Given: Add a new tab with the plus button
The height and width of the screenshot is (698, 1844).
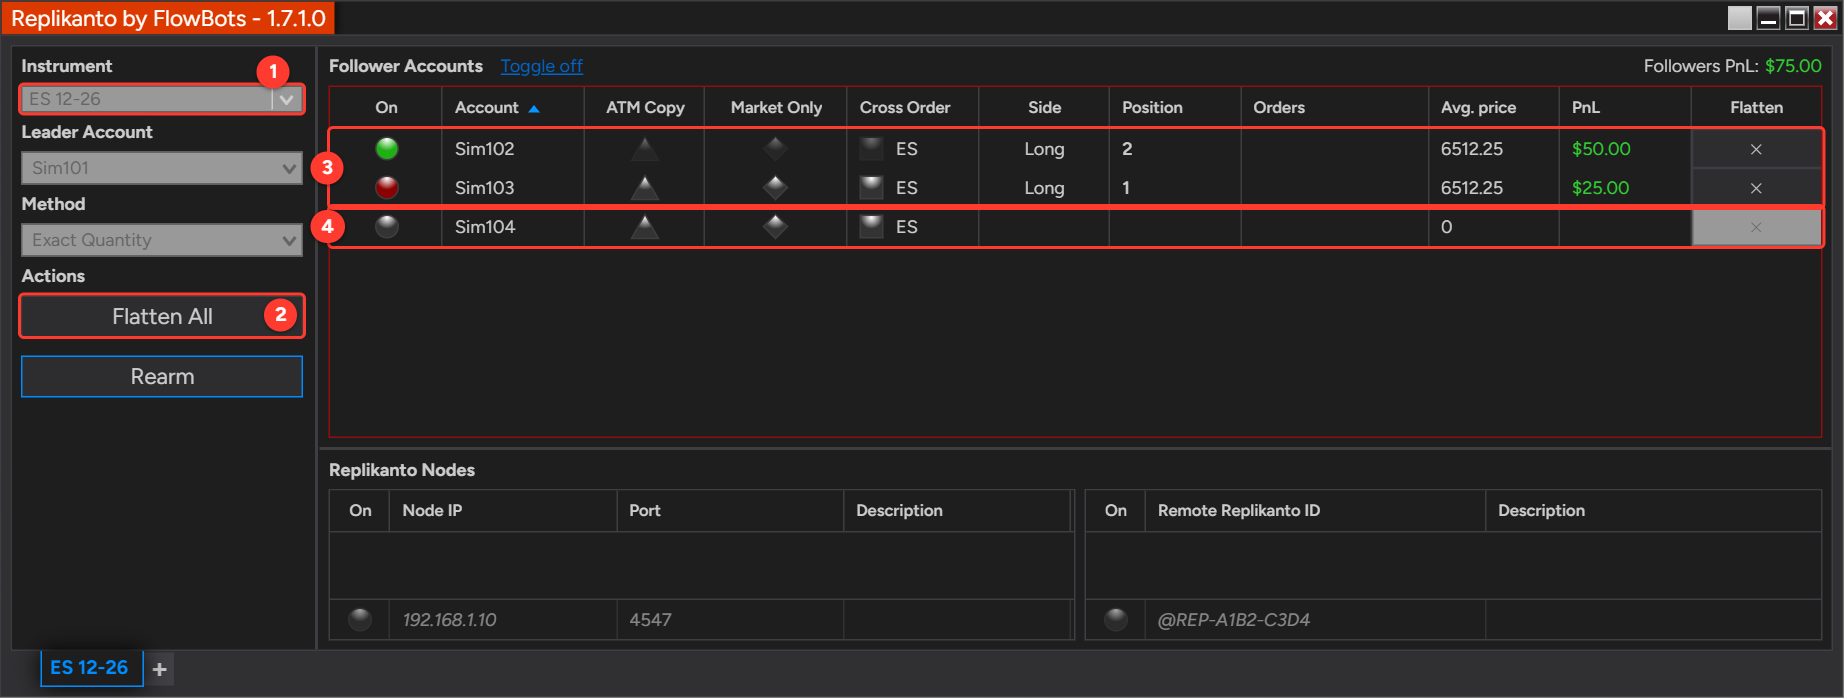Looking at the screenshot, I should coord(160,669).
